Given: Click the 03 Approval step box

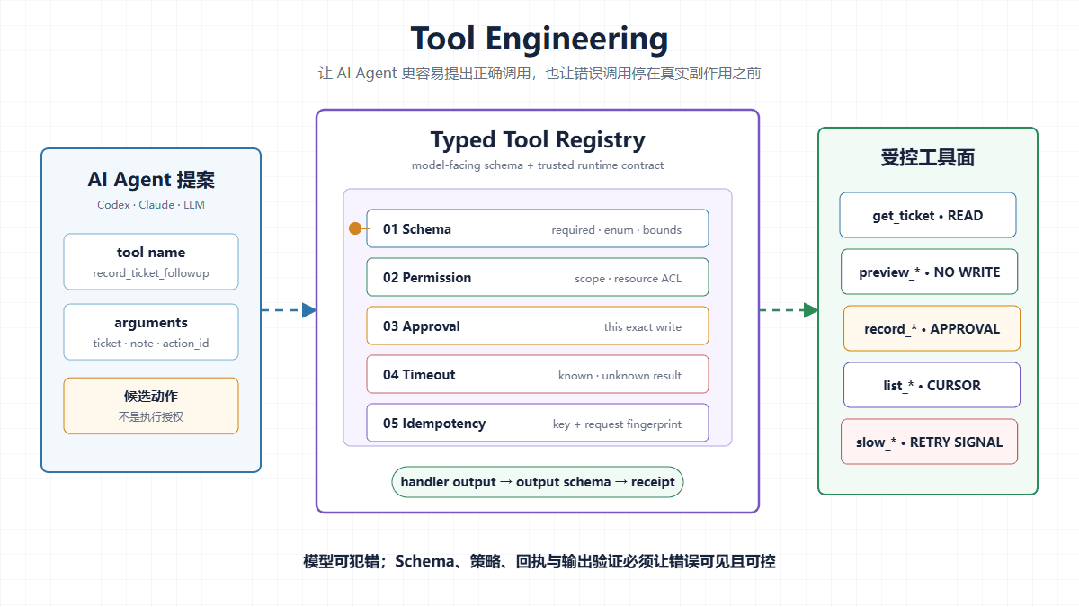Looking at the screenshot, I should click(x=537, y=326).
